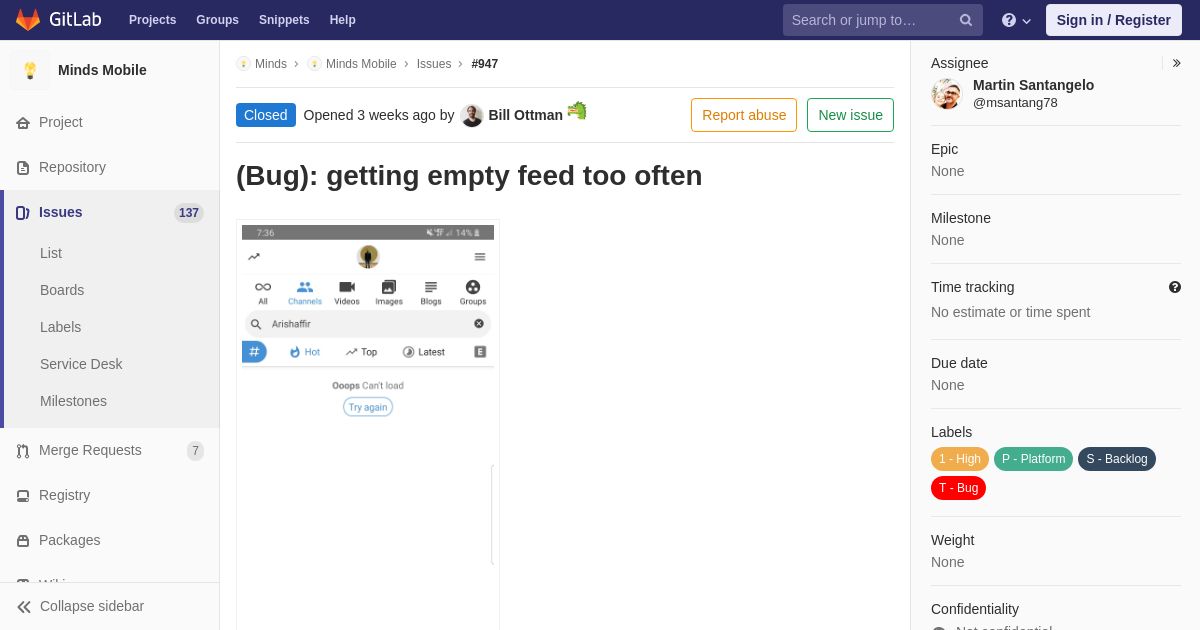
Task: Click the Report abuse button
Action: click(x=744, y=115)
